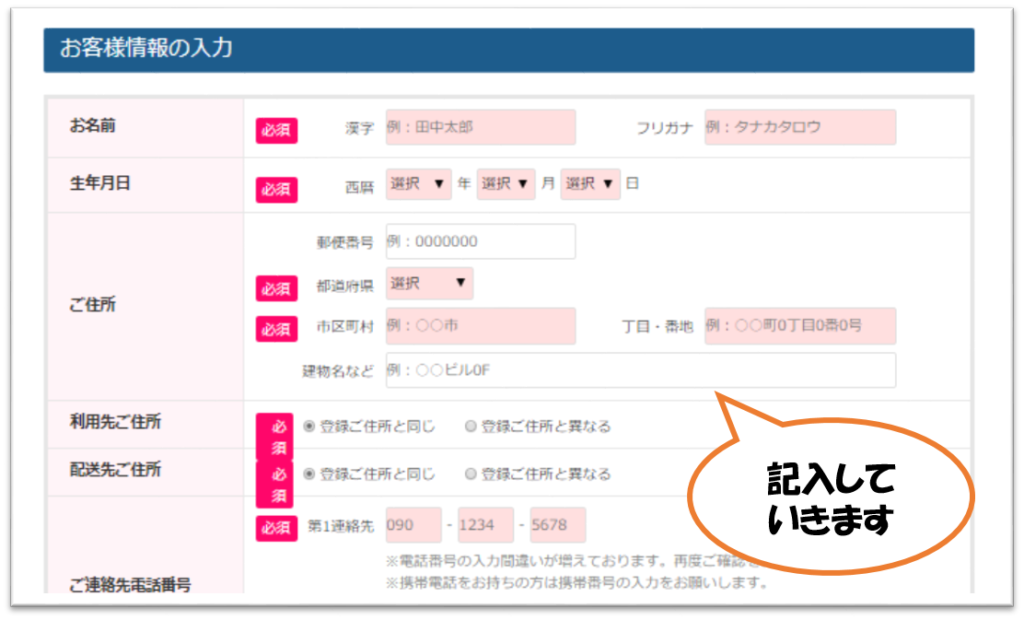The image size is (1024, 620).
Task: Click the kanji name input field
Action: click(x=480, y=128)
